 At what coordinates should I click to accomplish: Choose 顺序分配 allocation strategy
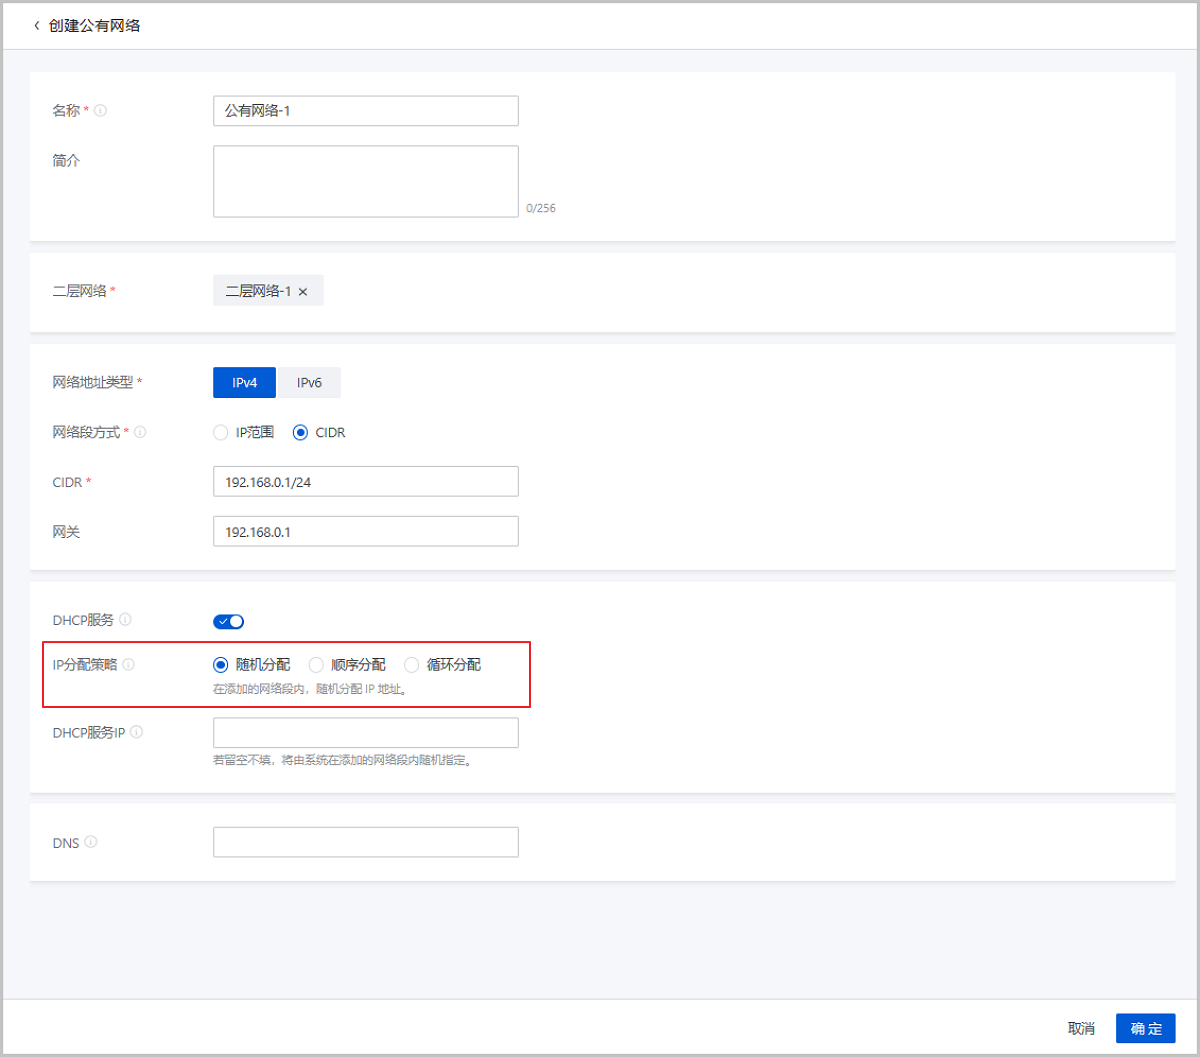click(316, 665)
